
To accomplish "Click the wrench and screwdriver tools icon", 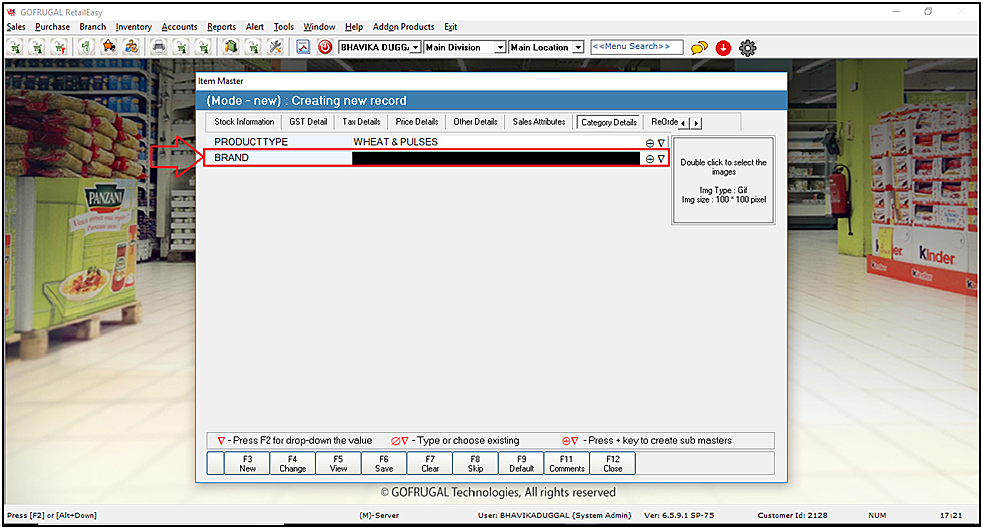I will (275, 47).
